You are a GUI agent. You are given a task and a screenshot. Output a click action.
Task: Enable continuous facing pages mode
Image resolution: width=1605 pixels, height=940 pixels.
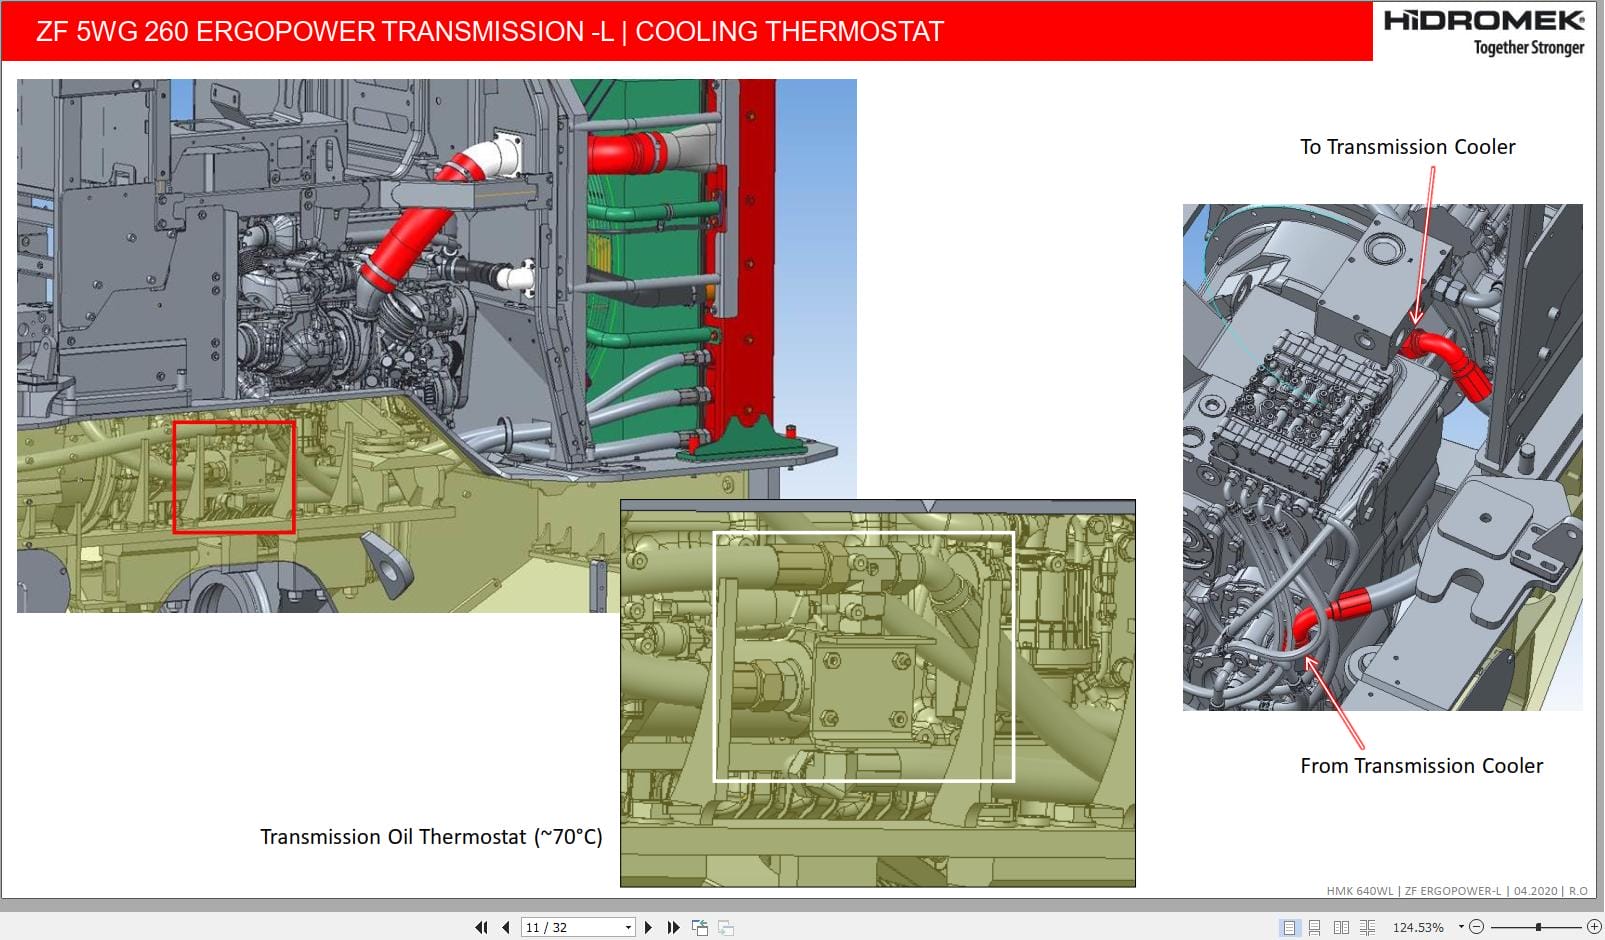1366,927
